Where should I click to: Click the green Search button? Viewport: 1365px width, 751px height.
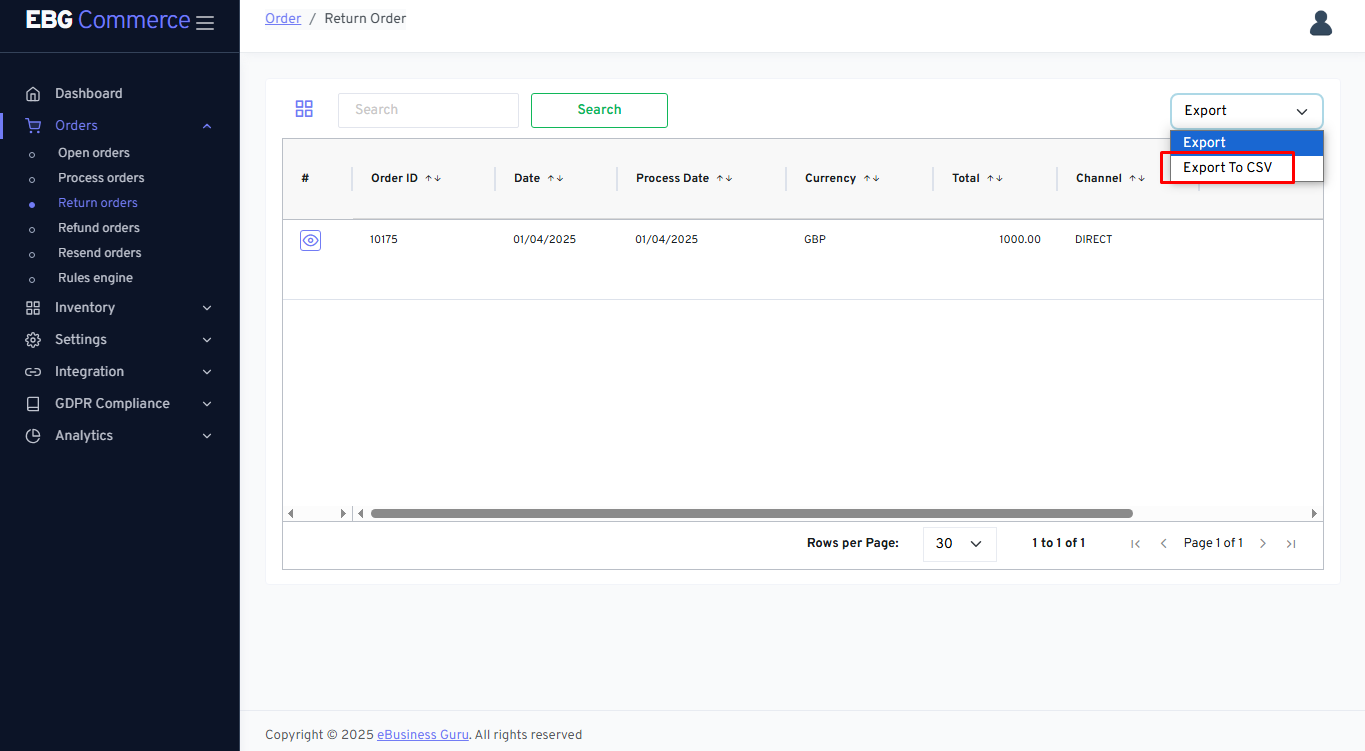coord(599,110)
